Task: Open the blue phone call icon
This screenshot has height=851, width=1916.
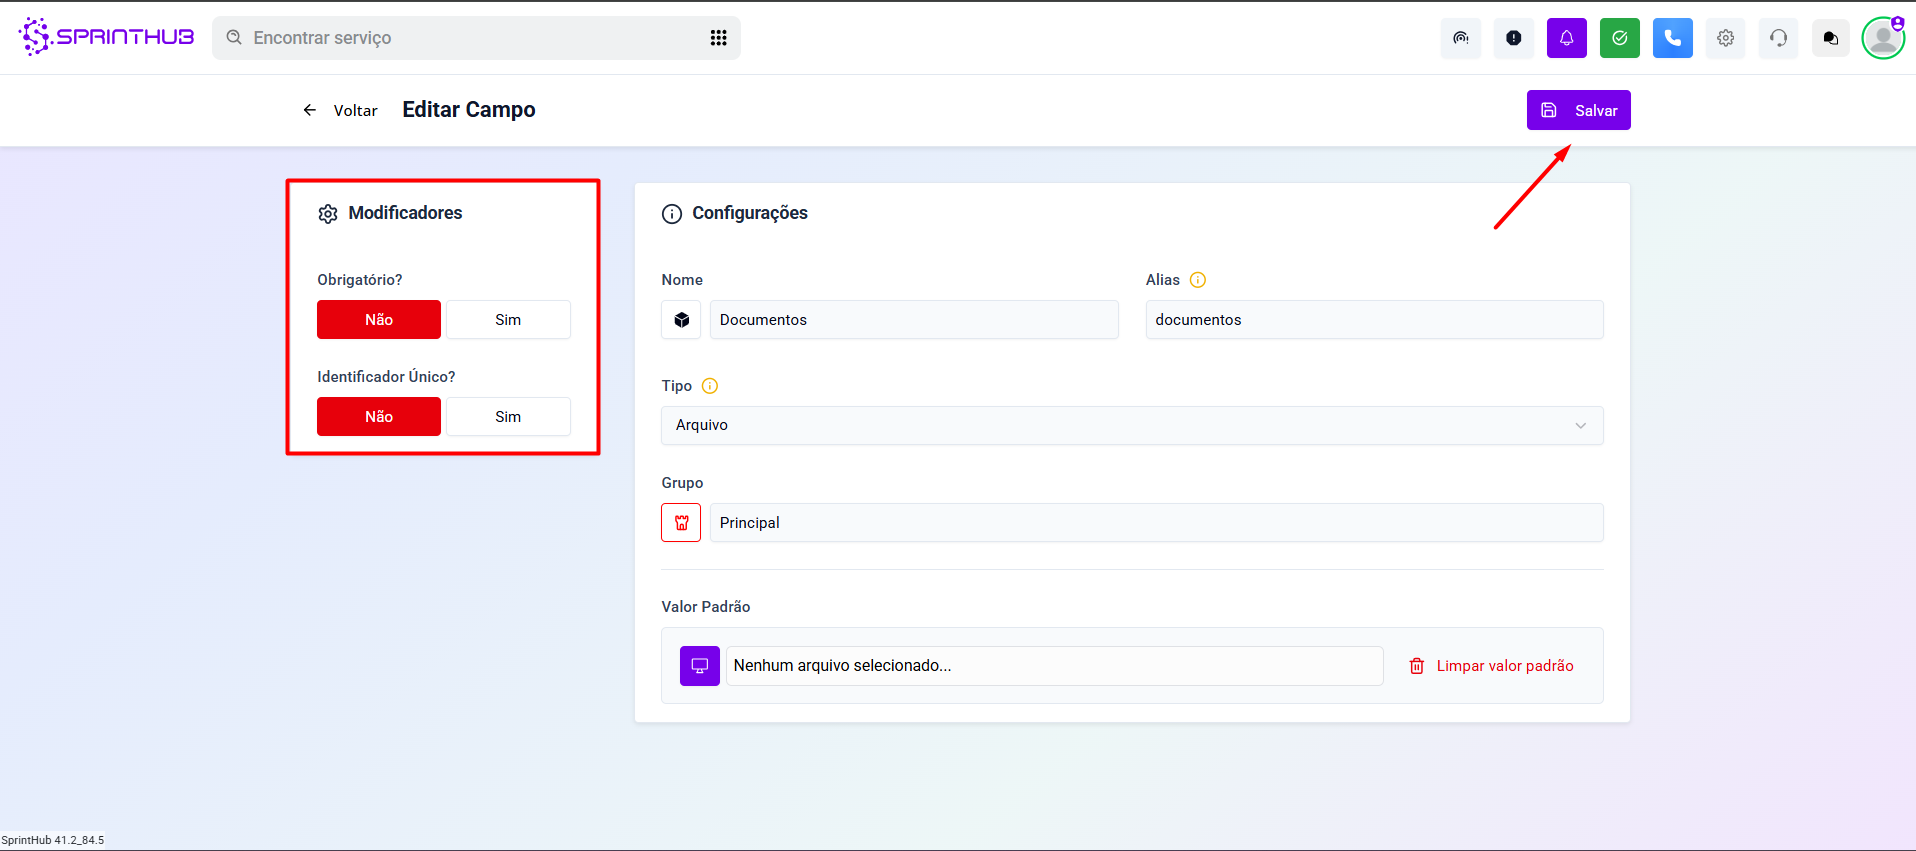Action: 1672,38
